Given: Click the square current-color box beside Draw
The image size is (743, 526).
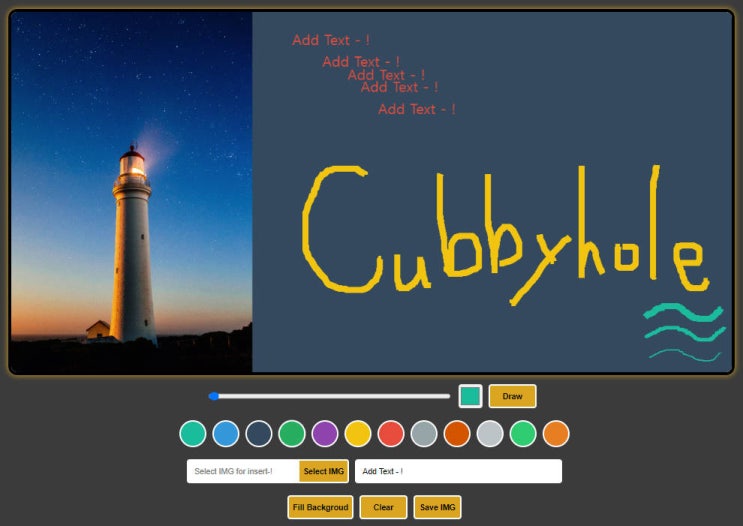Looking at the screenshot, I should point(470,396).
